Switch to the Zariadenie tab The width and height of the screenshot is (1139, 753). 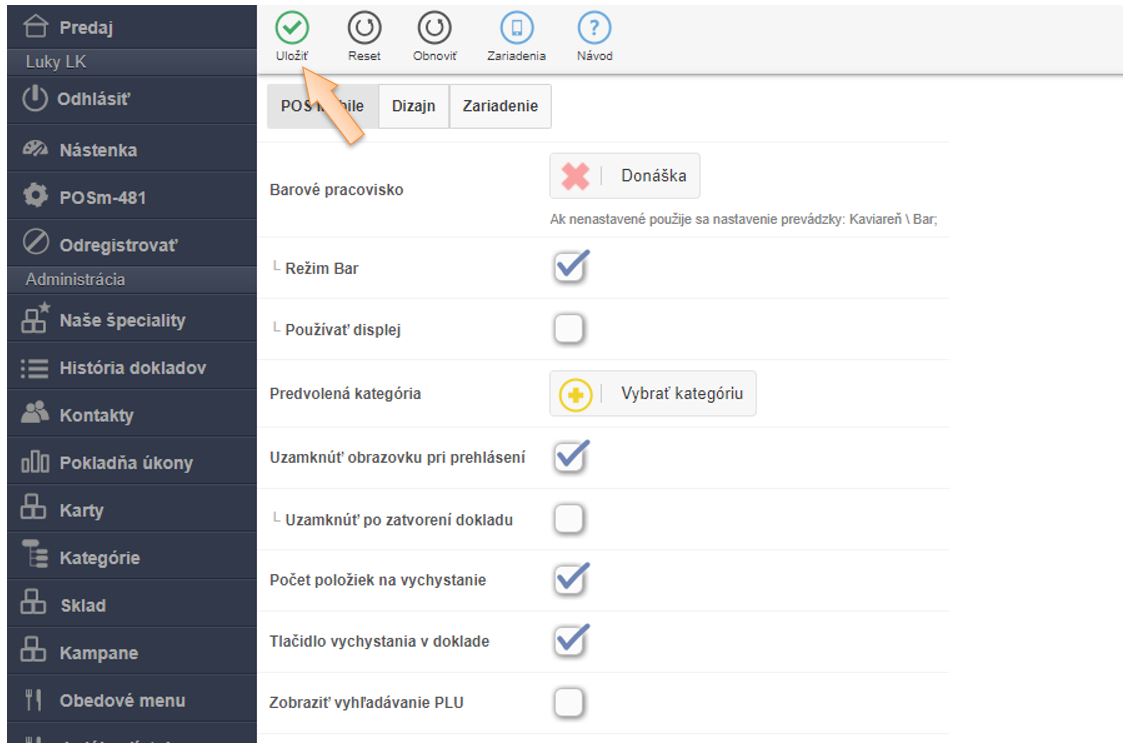pyautogui.click(x=500, y=107)
